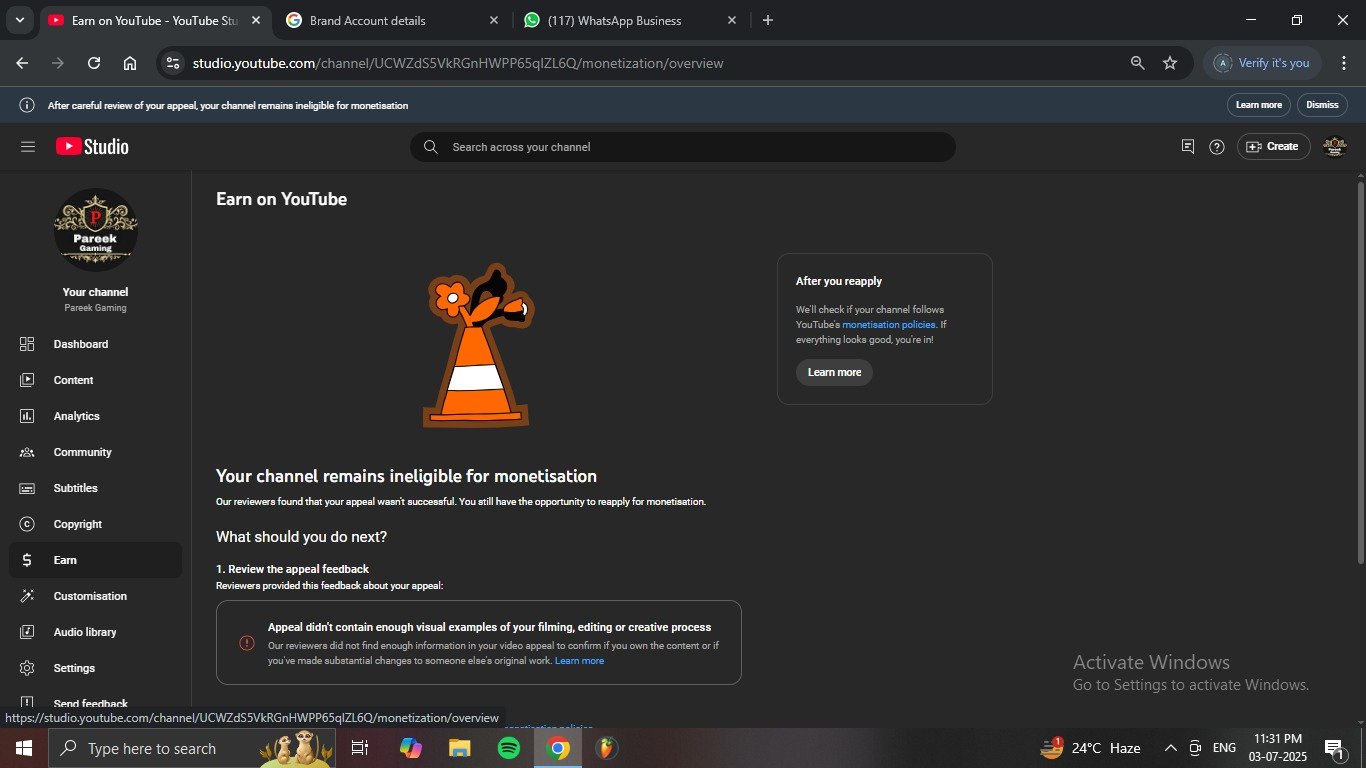The image size is (1366, 768).
Task: Click the zoom magnifier icon in address bar
Action: pyautogui.click(x=1137, y=63)
